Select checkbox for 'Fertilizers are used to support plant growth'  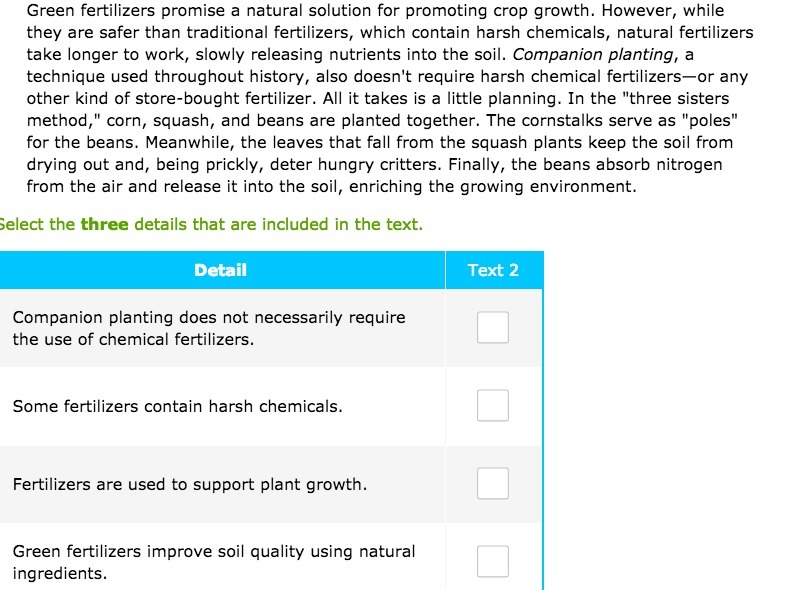tap(493, 483)
